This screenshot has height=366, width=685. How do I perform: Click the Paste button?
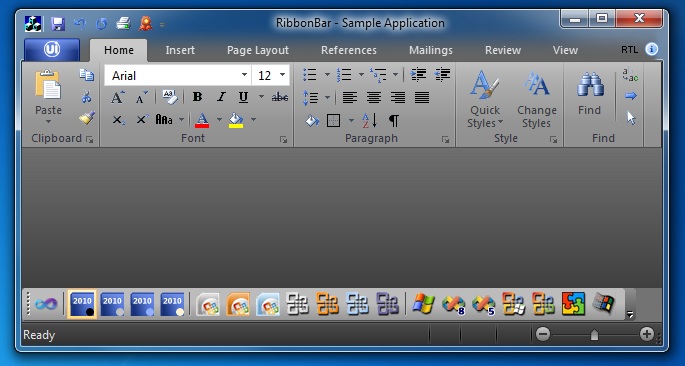tap(48, 97)
